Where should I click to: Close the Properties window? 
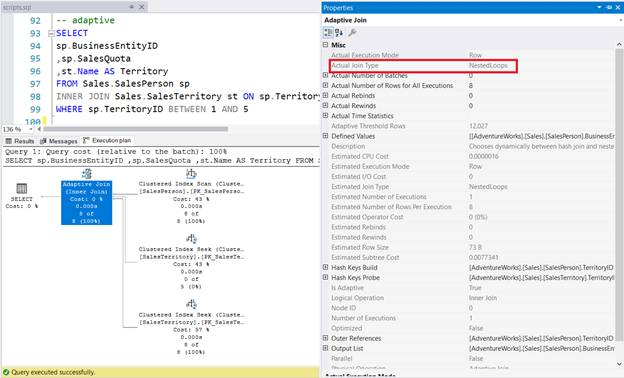(x=618, y=7)
